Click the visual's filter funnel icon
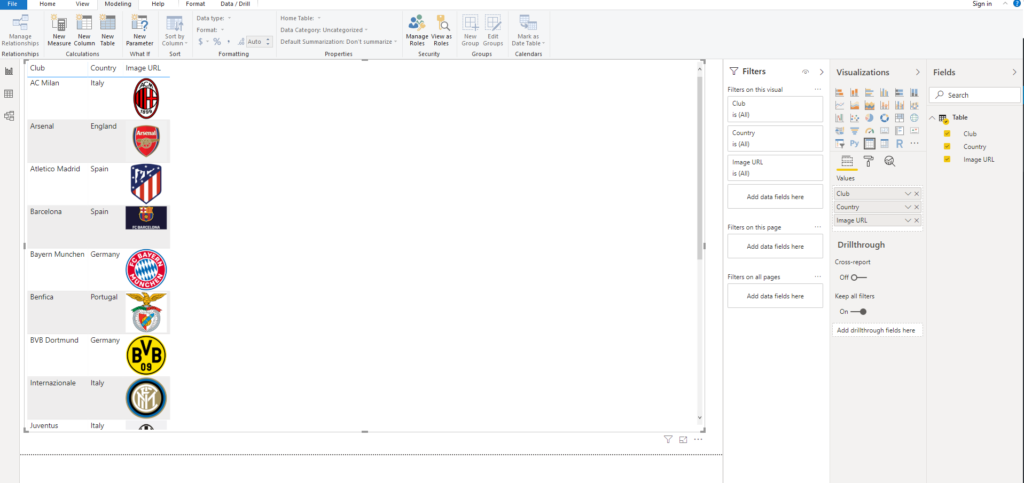The image size is (1024, 483). click(668, 439)
